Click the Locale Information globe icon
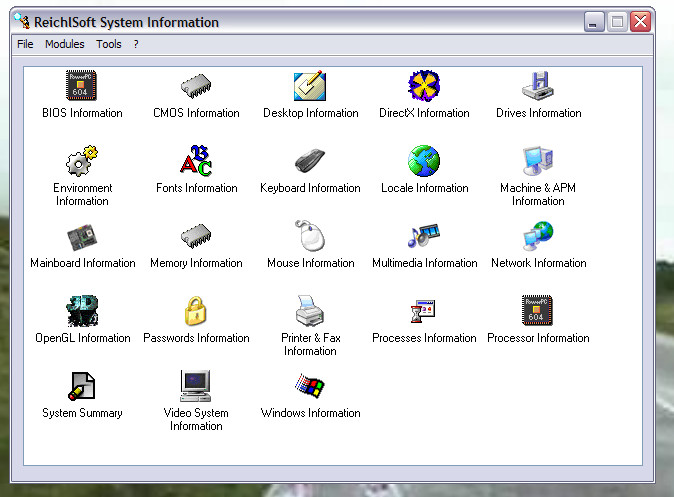Image resolution: width=674 pixels, height=497 pixels. pyautogui.click(x=424, y=161)
